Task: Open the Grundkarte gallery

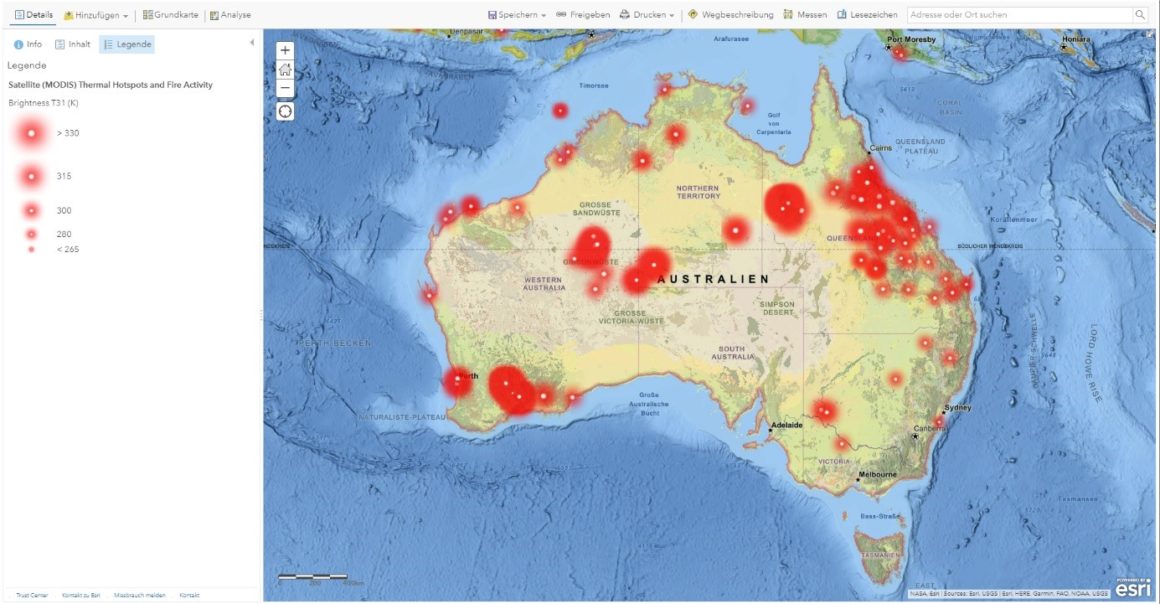Action: (171, 15)
